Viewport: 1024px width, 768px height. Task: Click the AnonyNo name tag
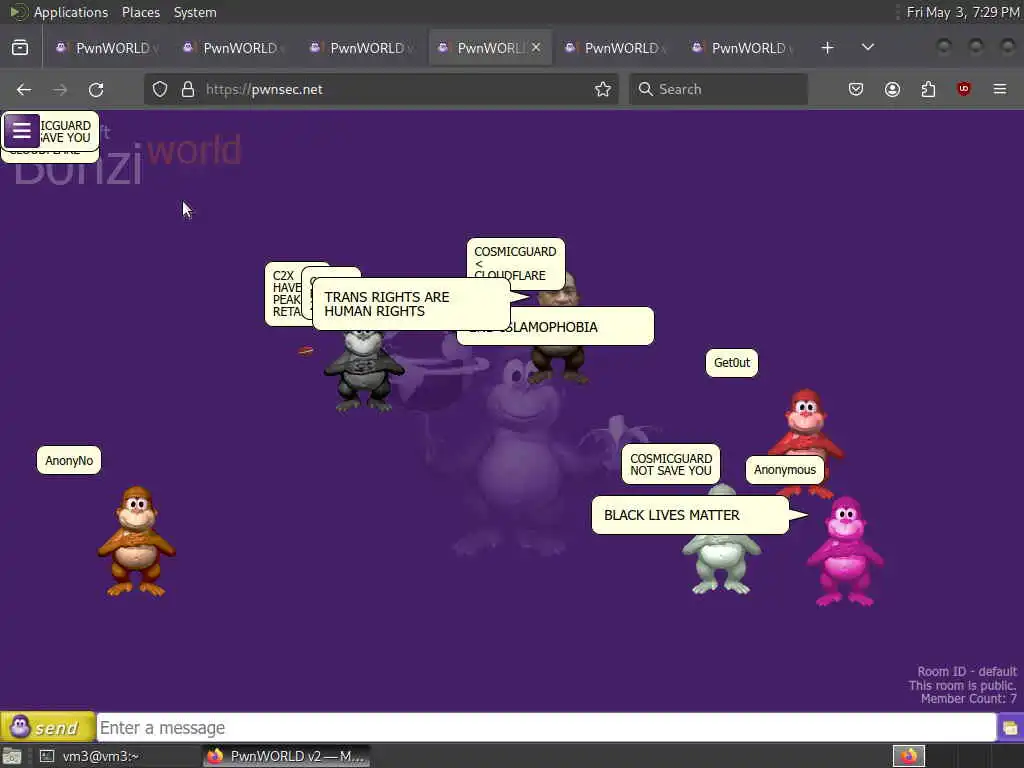69,460
